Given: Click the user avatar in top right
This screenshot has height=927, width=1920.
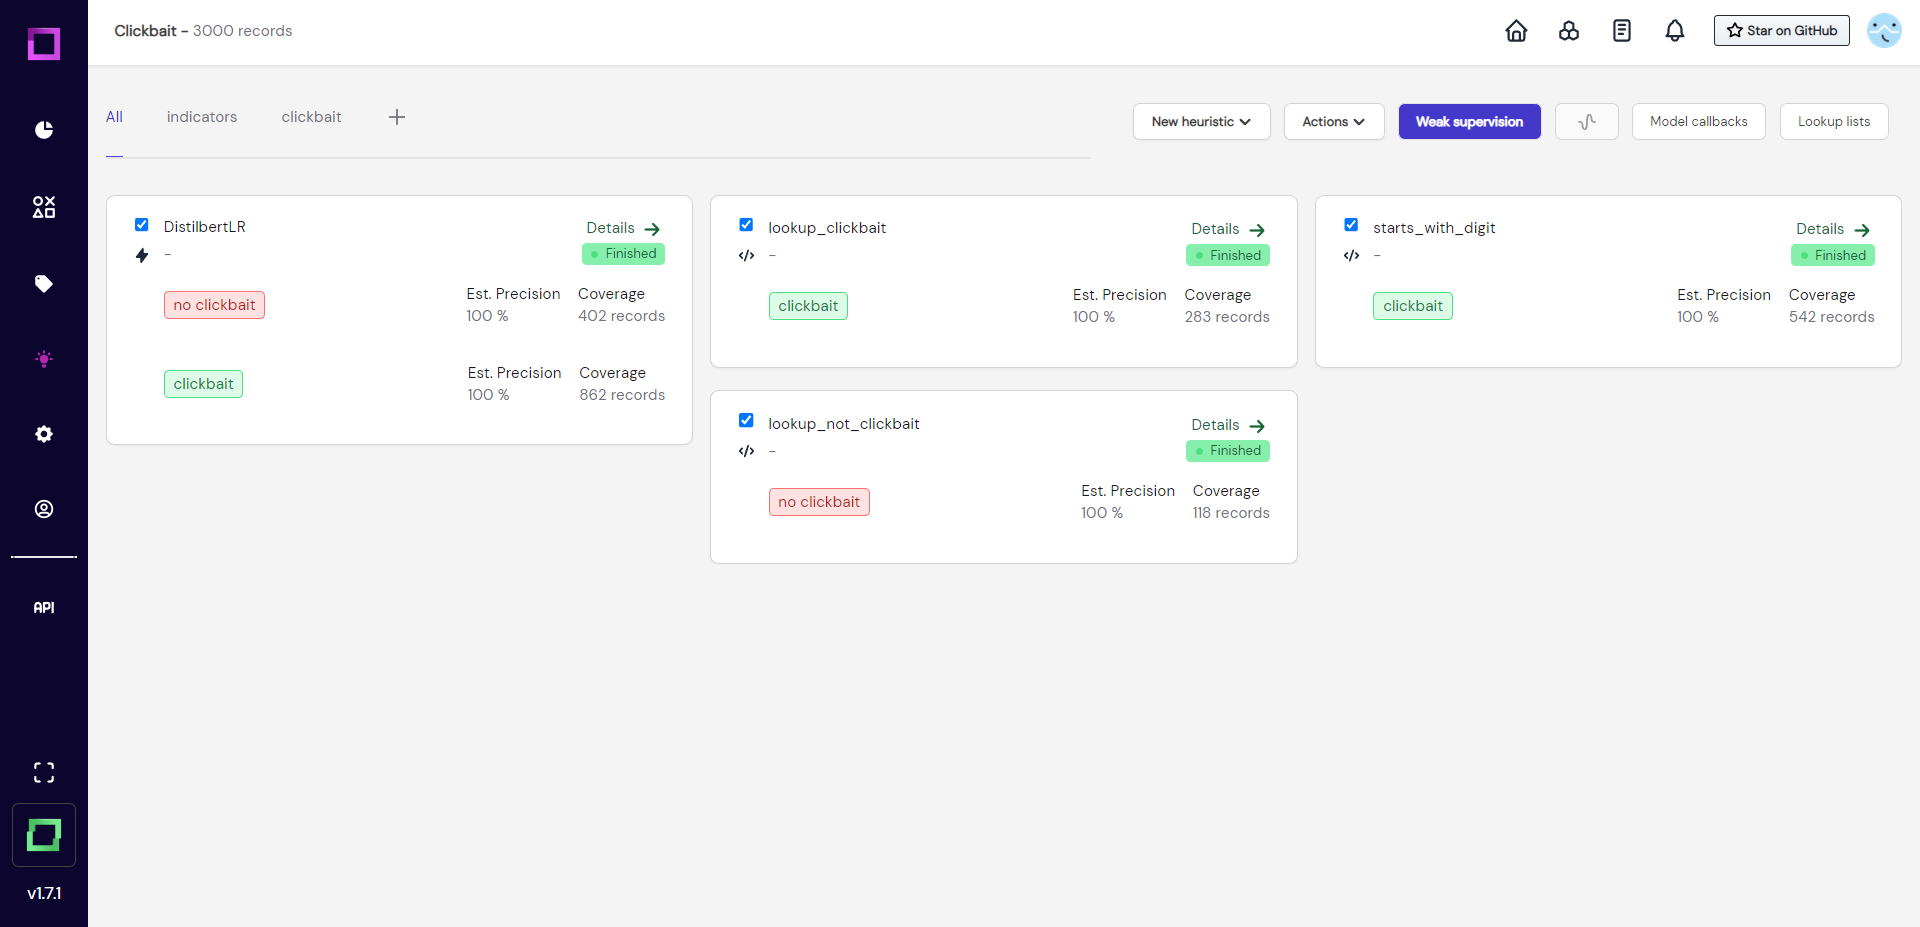Looking at the screenshot, I should click(x=1884, y=31).
